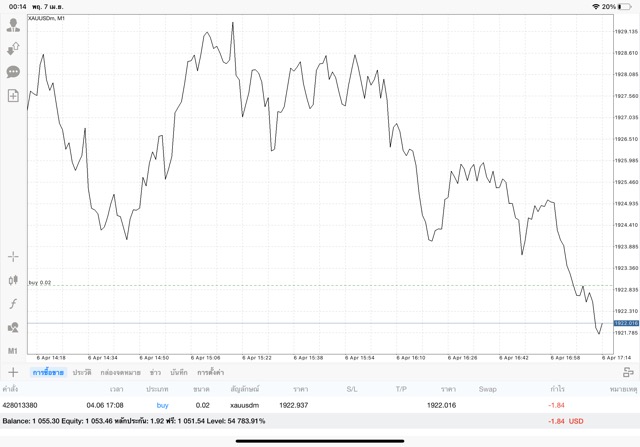Open the M1 timeframe selector
This screenshot has height=447, width=640.
coord(13,351)
